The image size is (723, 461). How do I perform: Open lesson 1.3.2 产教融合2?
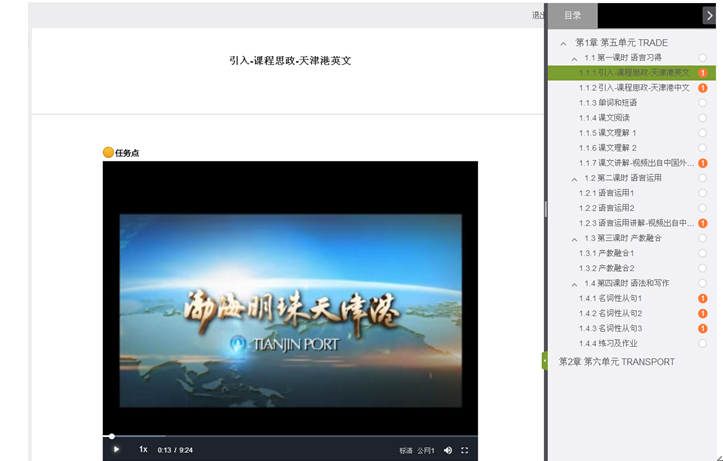click(x=607, y=268)
